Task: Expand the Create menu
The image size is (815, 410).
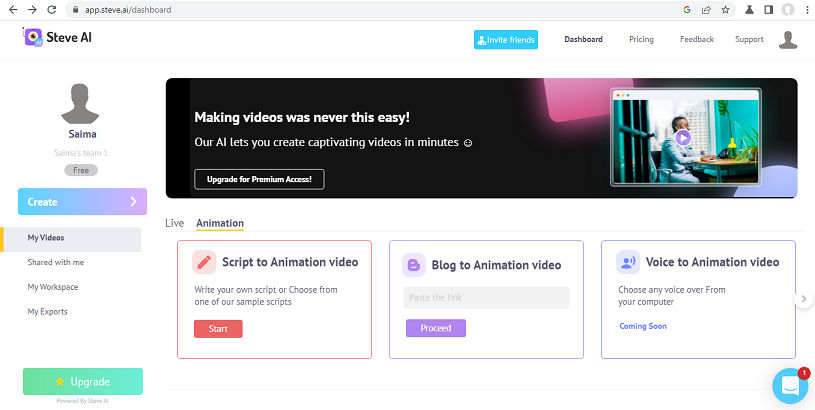Action: click(x=83, y=202)
